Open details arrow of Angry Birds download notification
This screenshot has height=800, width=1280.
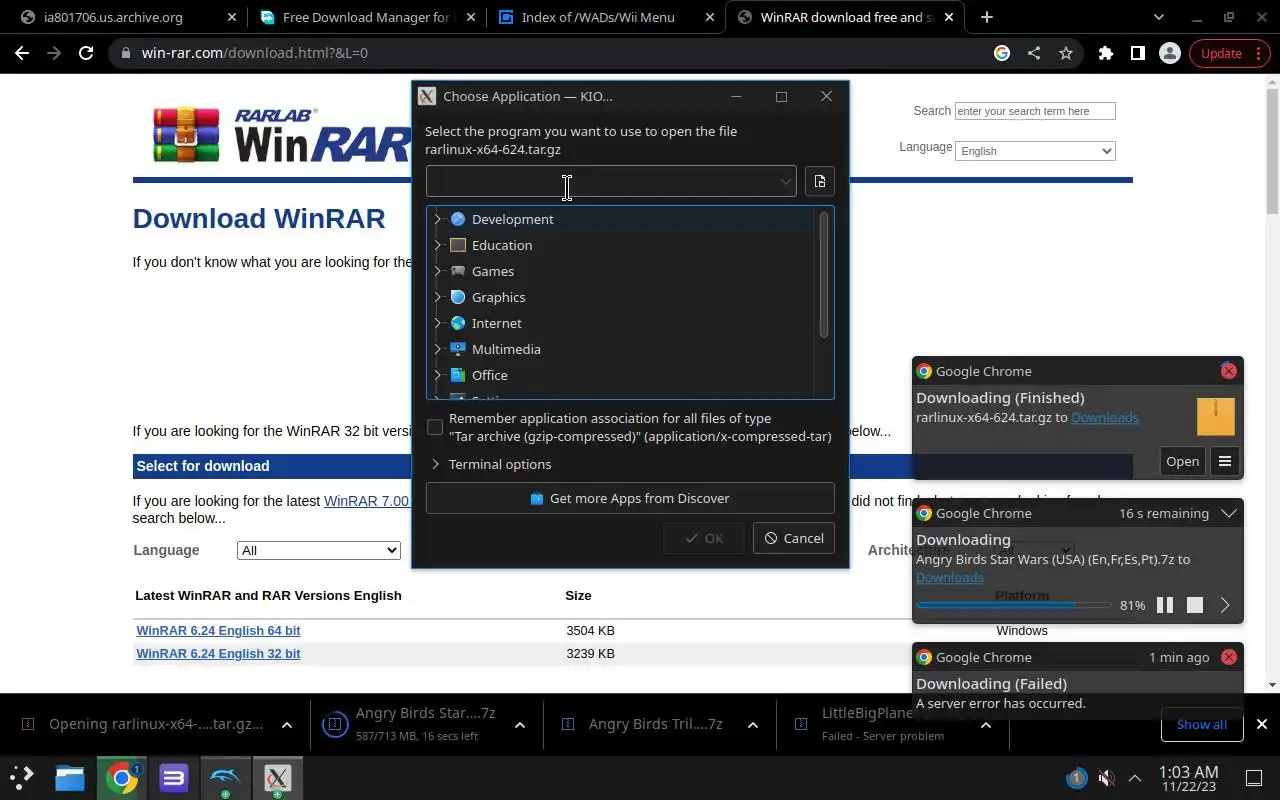tap(1225, 605)
